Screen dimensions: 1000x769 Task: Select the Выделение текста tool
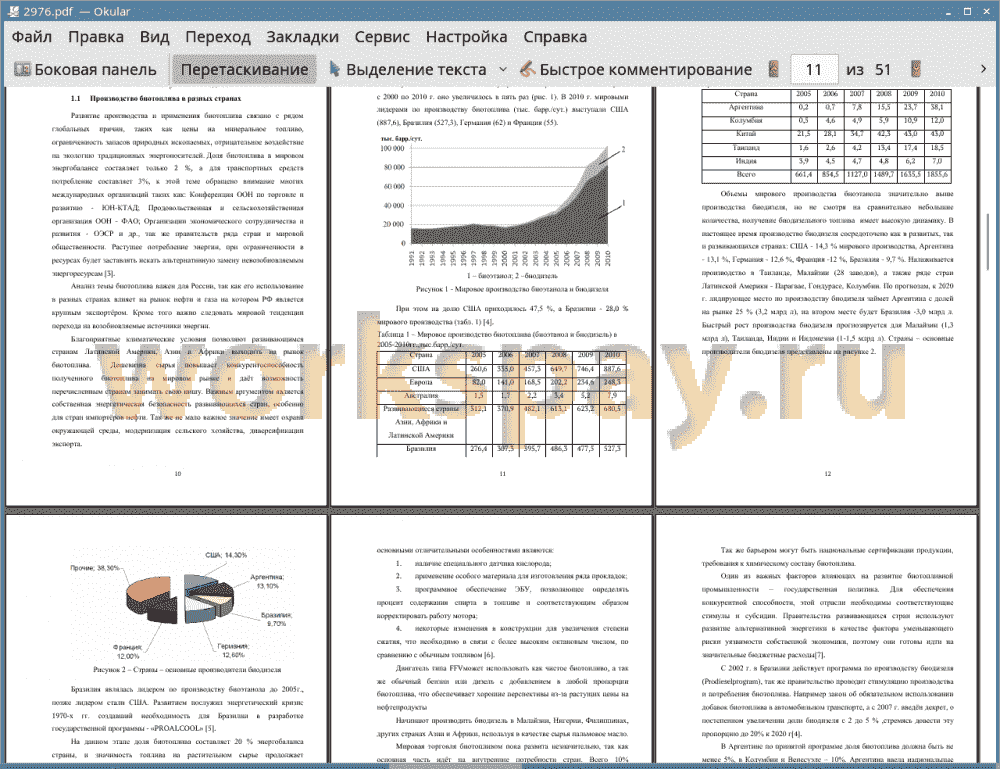pos(408,70)
